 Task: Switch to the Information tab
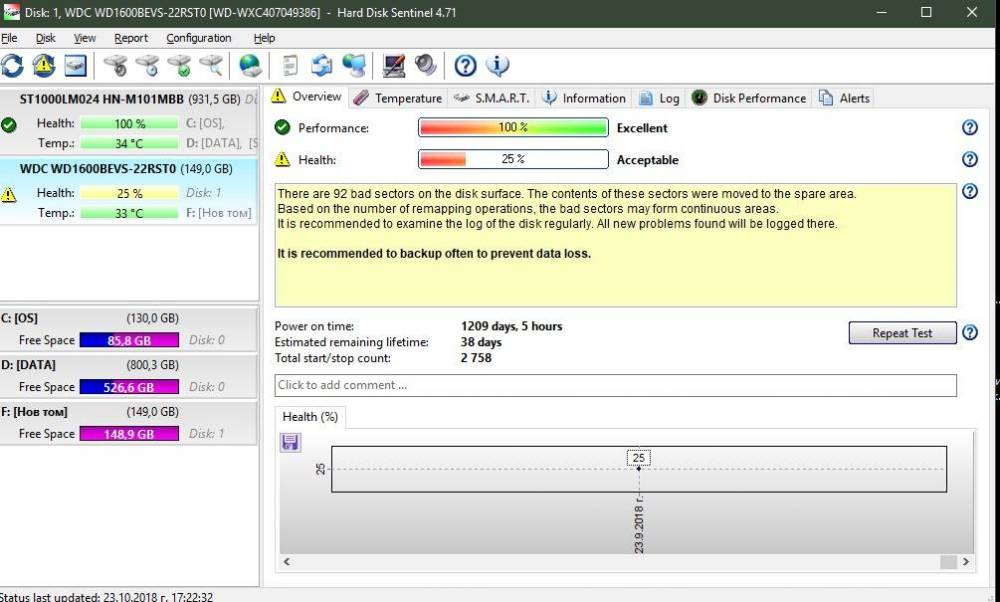[x=584, y=98]
